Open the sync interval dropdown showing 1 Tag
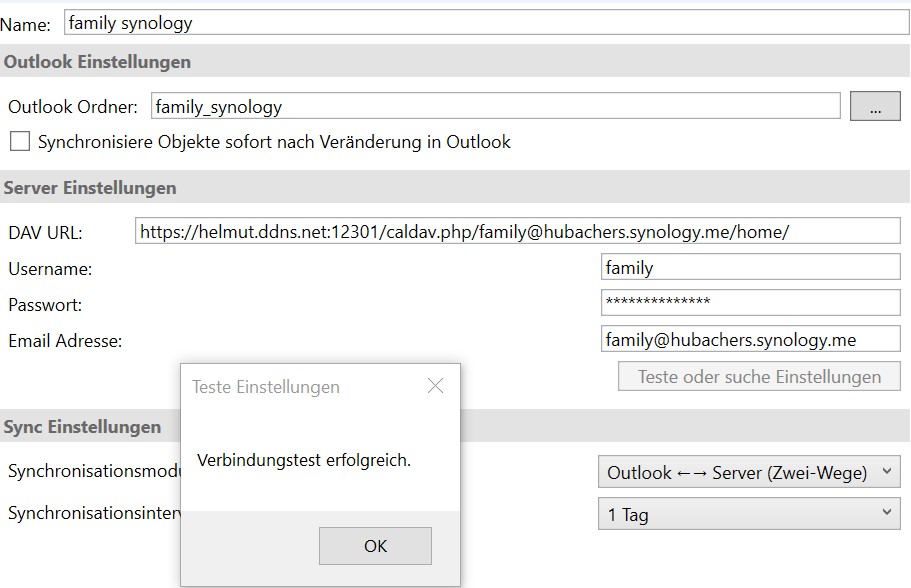911x588 pixels. pos(749,514)
